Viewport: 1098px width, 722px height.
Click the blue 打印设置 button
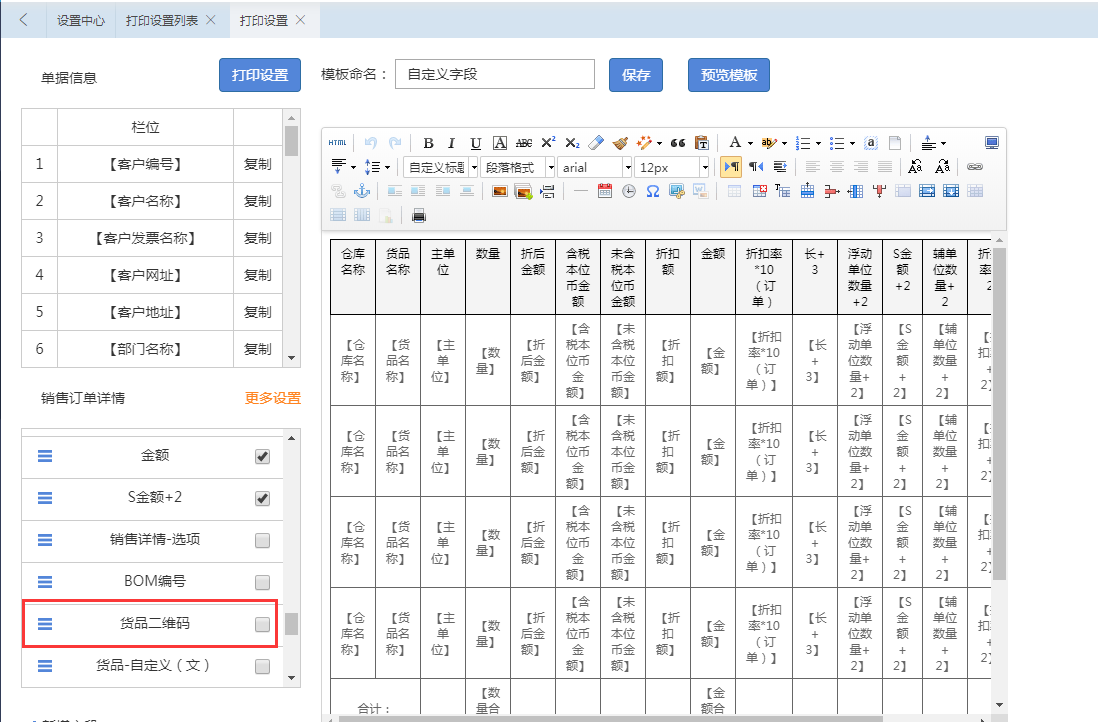[260, 75]
